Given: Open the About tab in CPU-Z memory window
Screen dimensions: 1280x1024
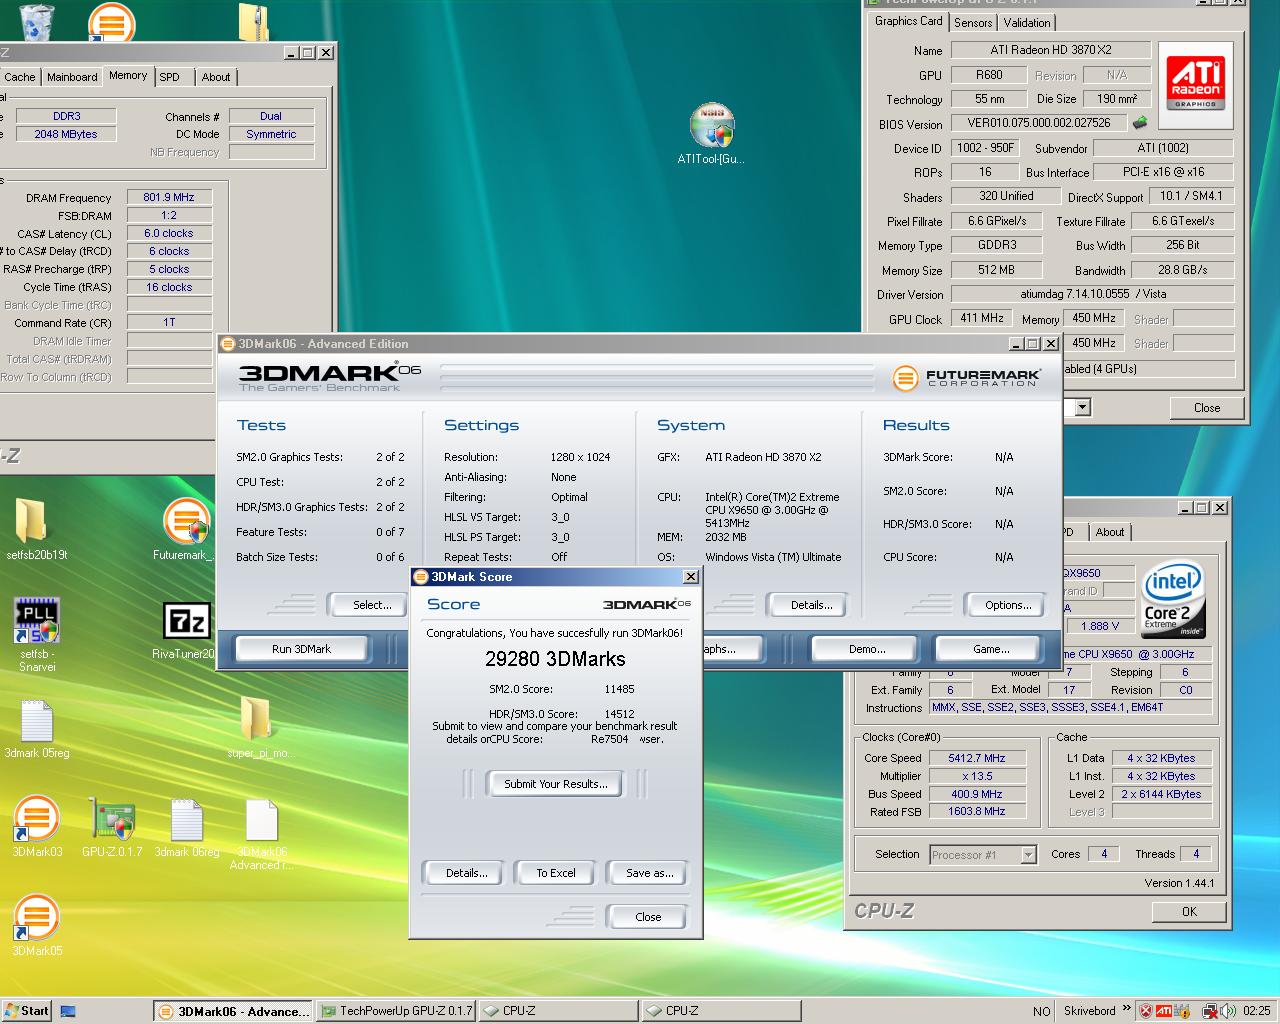Looking at the screenshot, I should pos(216,77).
